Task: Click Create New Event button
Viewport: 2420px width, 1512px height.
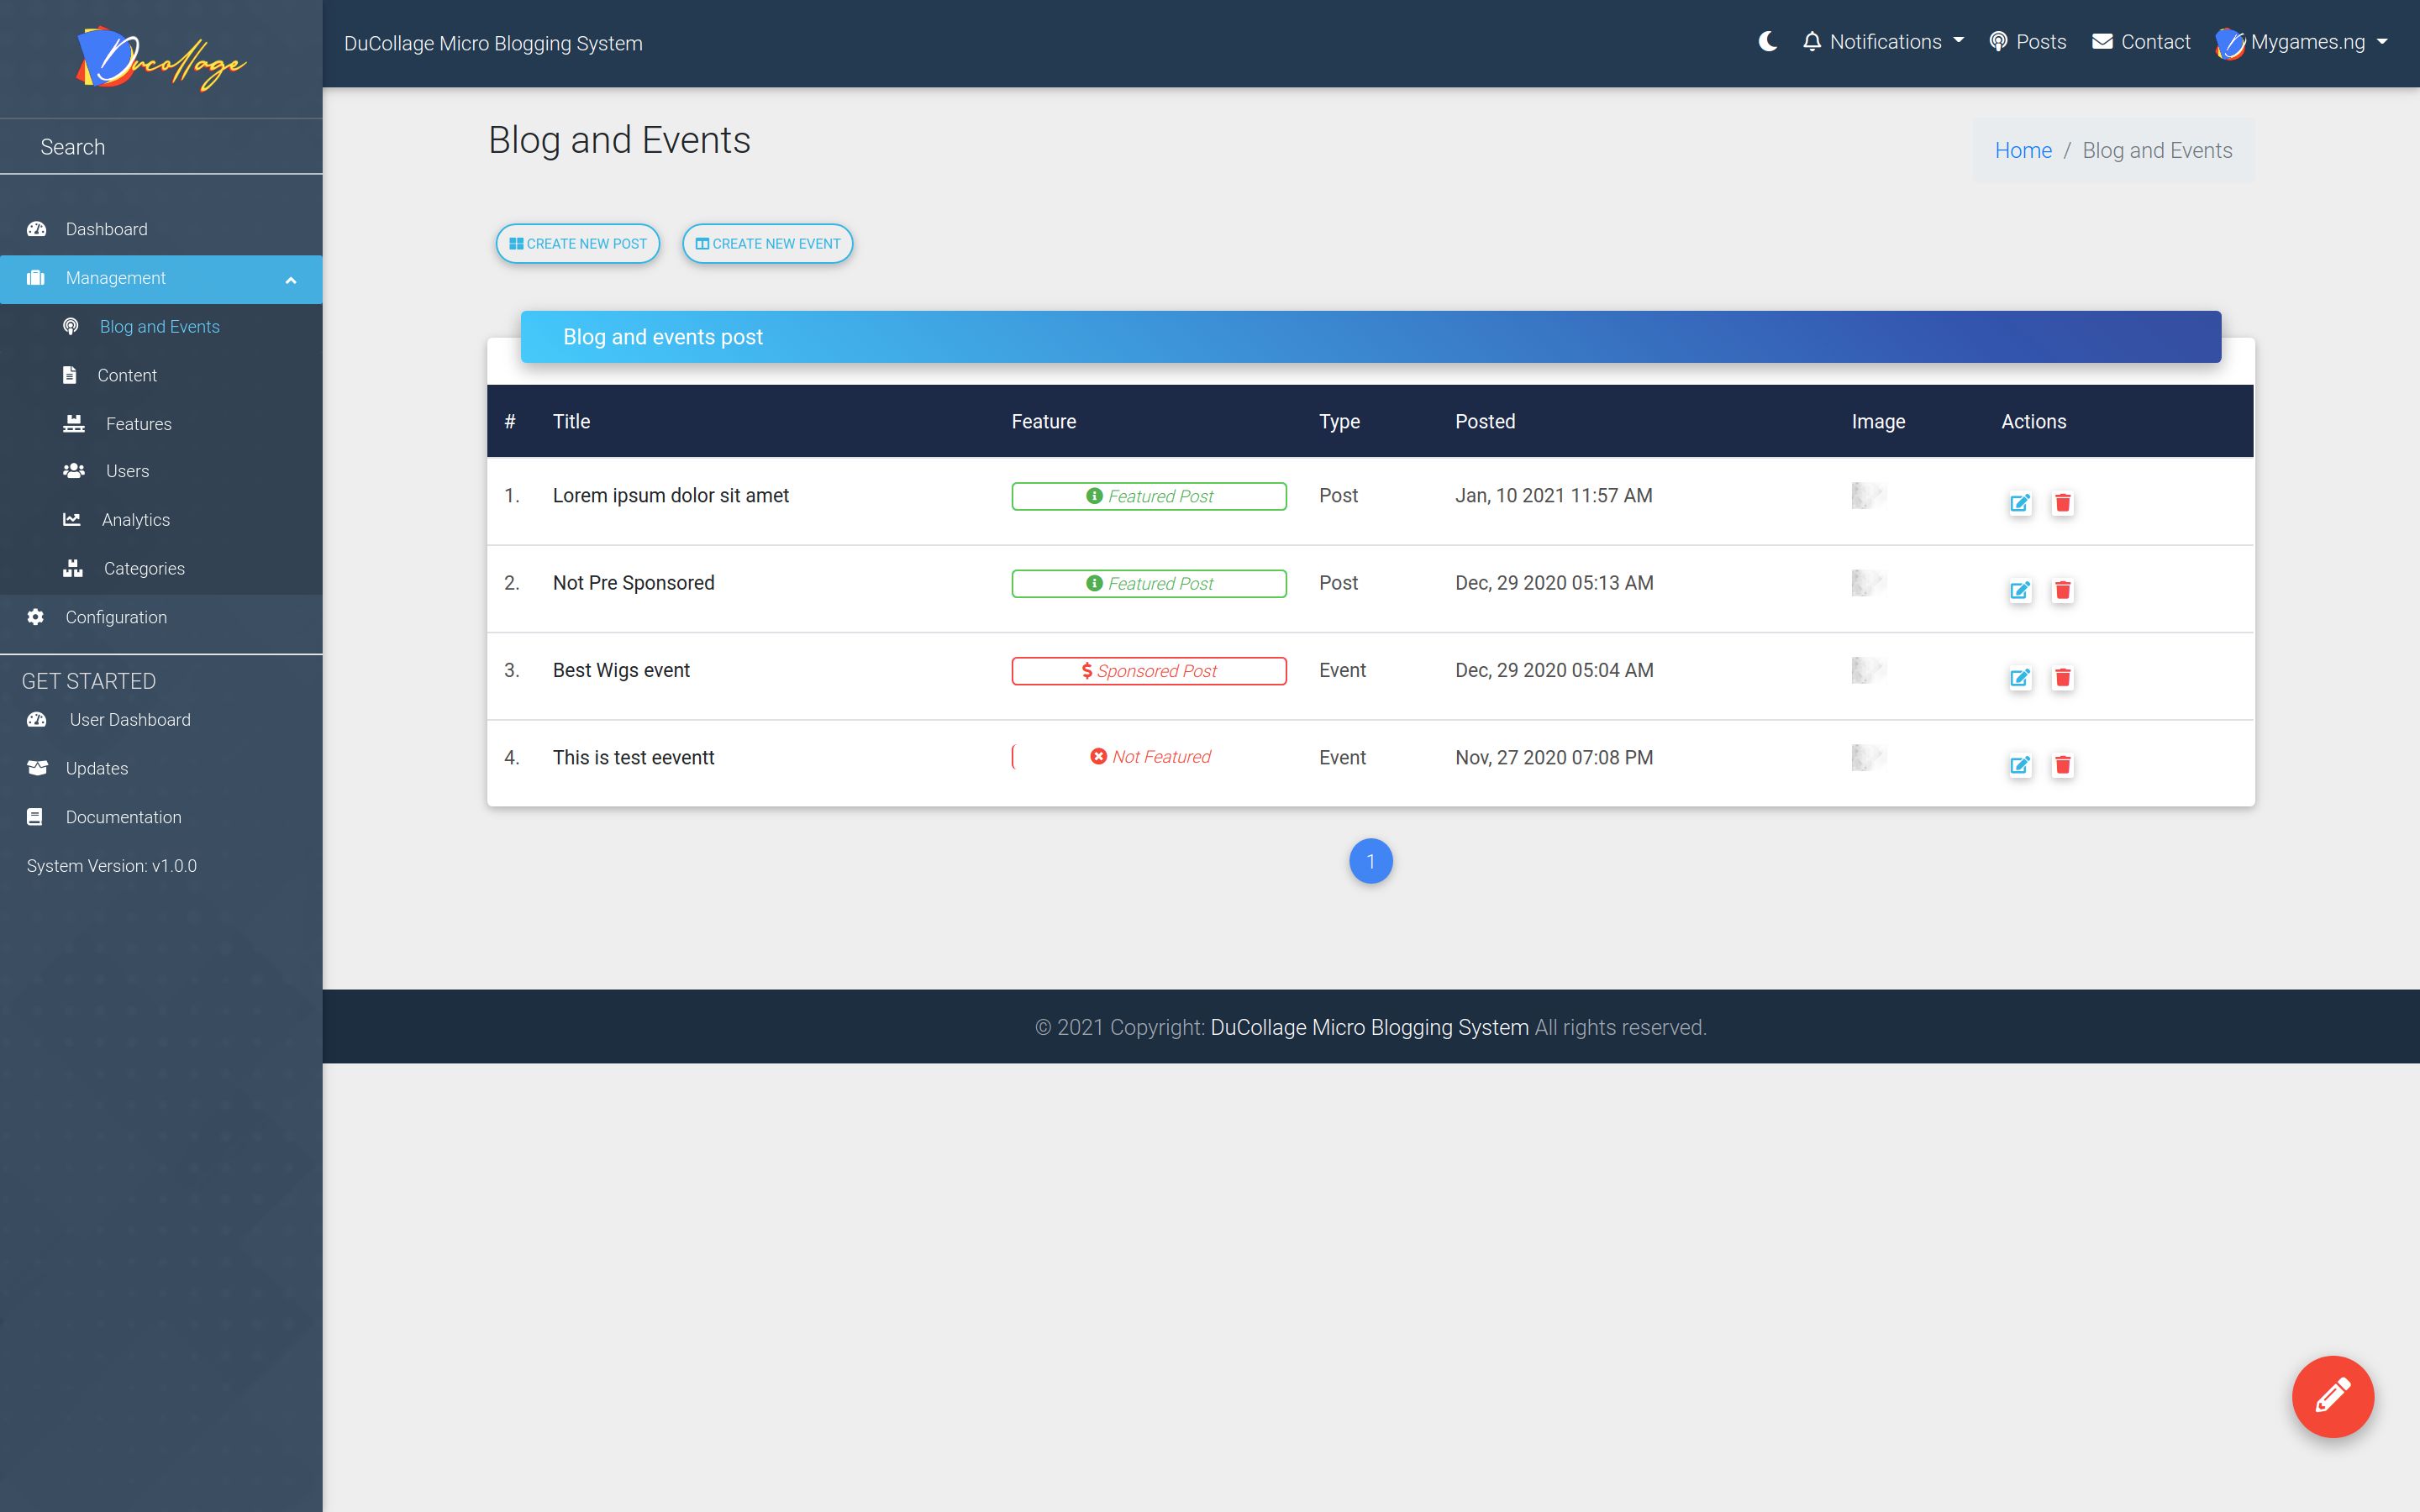Action: [x=767, y=244]
